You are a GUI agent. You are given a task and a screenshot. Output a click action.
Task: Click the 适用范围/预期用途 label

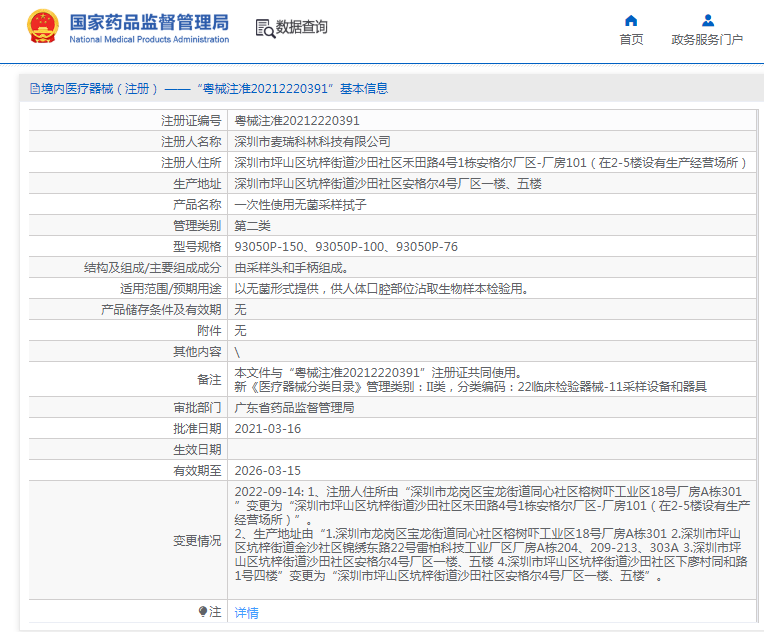[171, 289]
